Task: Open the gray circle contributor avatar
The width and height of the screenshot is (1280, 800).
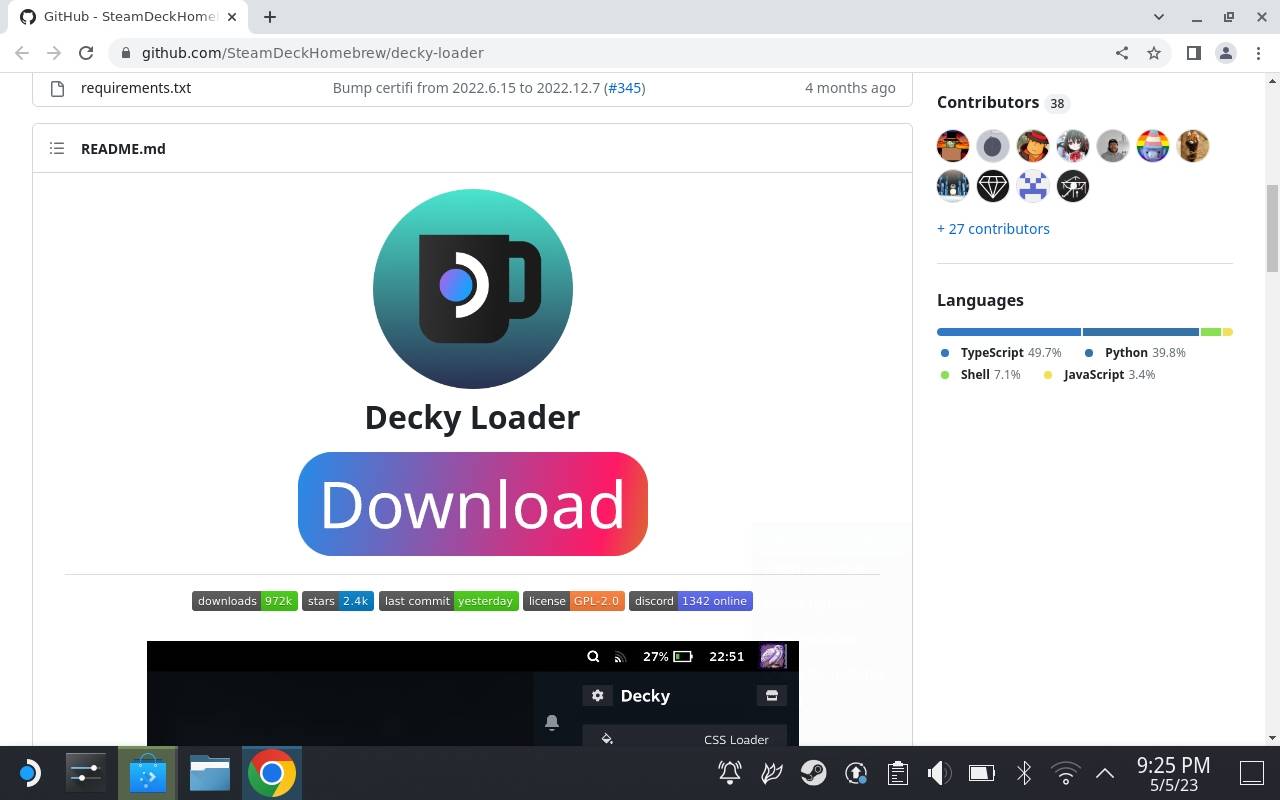Action: 993,146
